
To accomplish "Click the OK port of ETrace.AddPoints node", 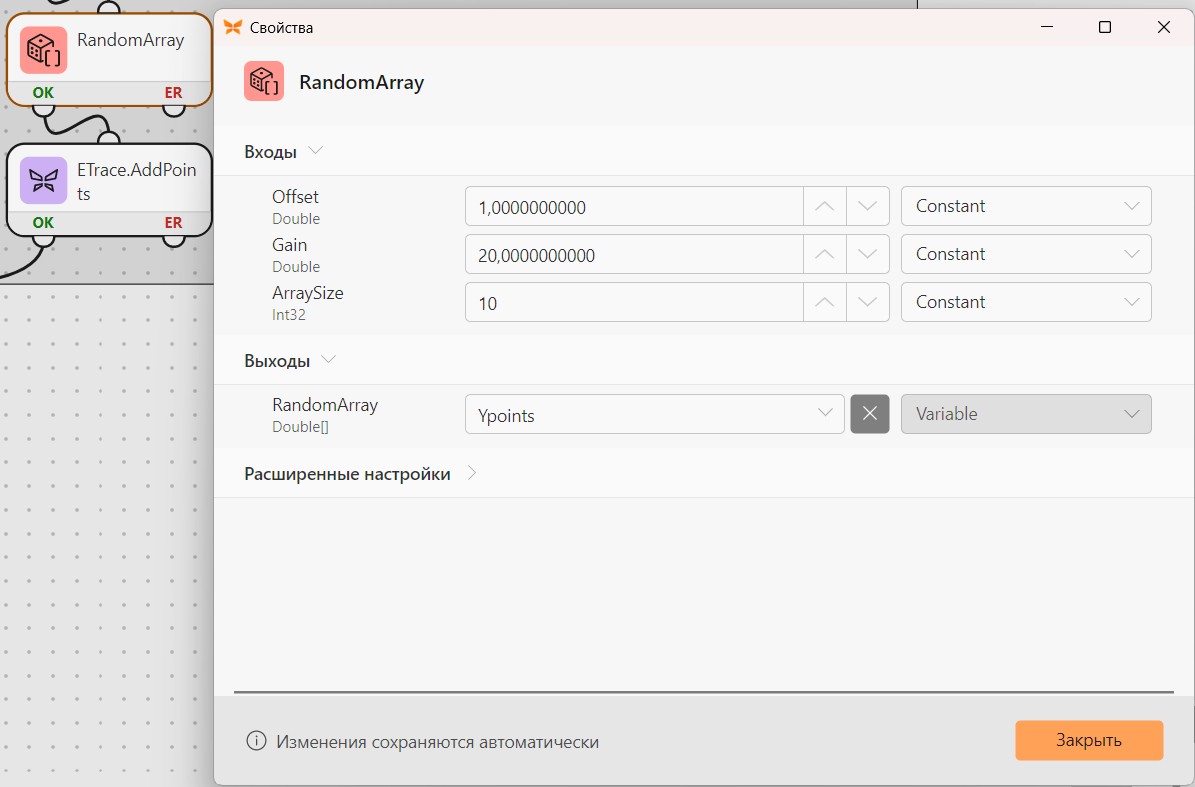I will pos(43,222).
